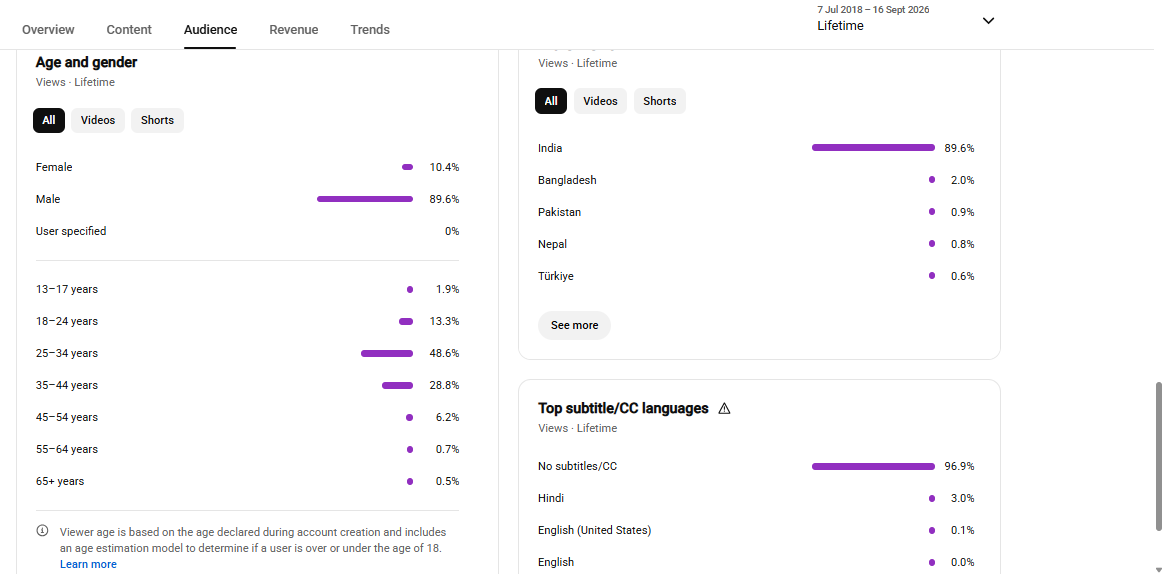The height and width of the screenshot is (574, 1163).
Task: Click the 18–24 years bar
Action: pos(406,321)
